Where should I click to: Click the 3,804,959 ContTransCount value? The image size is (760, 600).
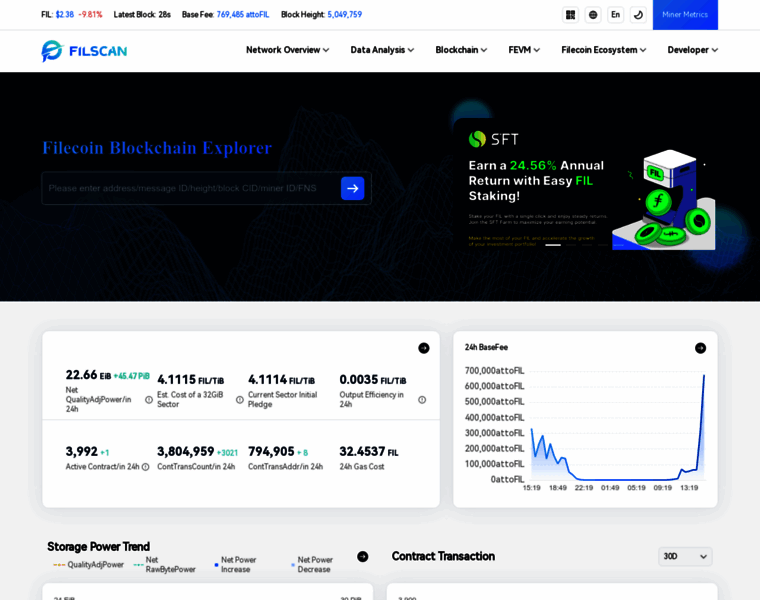[186, 452]
